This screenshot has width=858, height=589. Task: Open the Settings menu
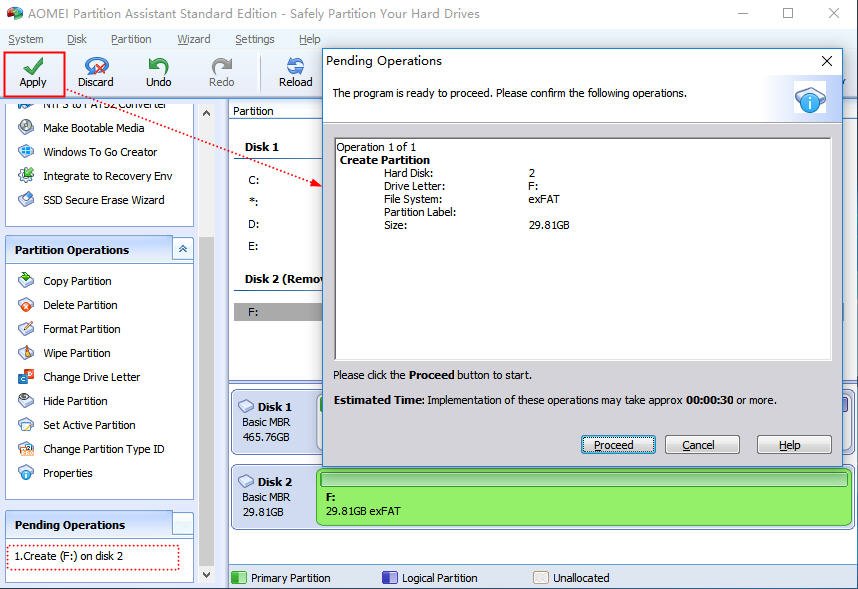coord(254,39)
